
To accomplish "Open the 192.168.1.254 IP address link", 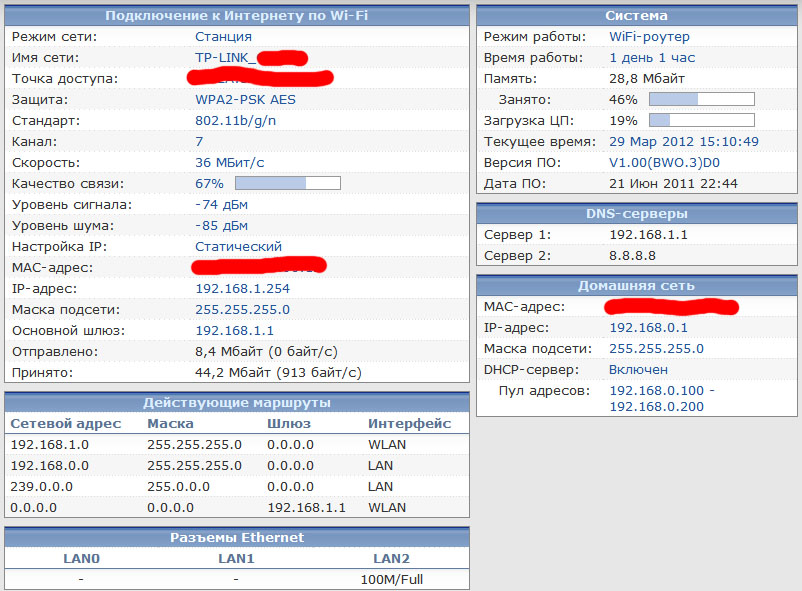I will click(242, 289).
